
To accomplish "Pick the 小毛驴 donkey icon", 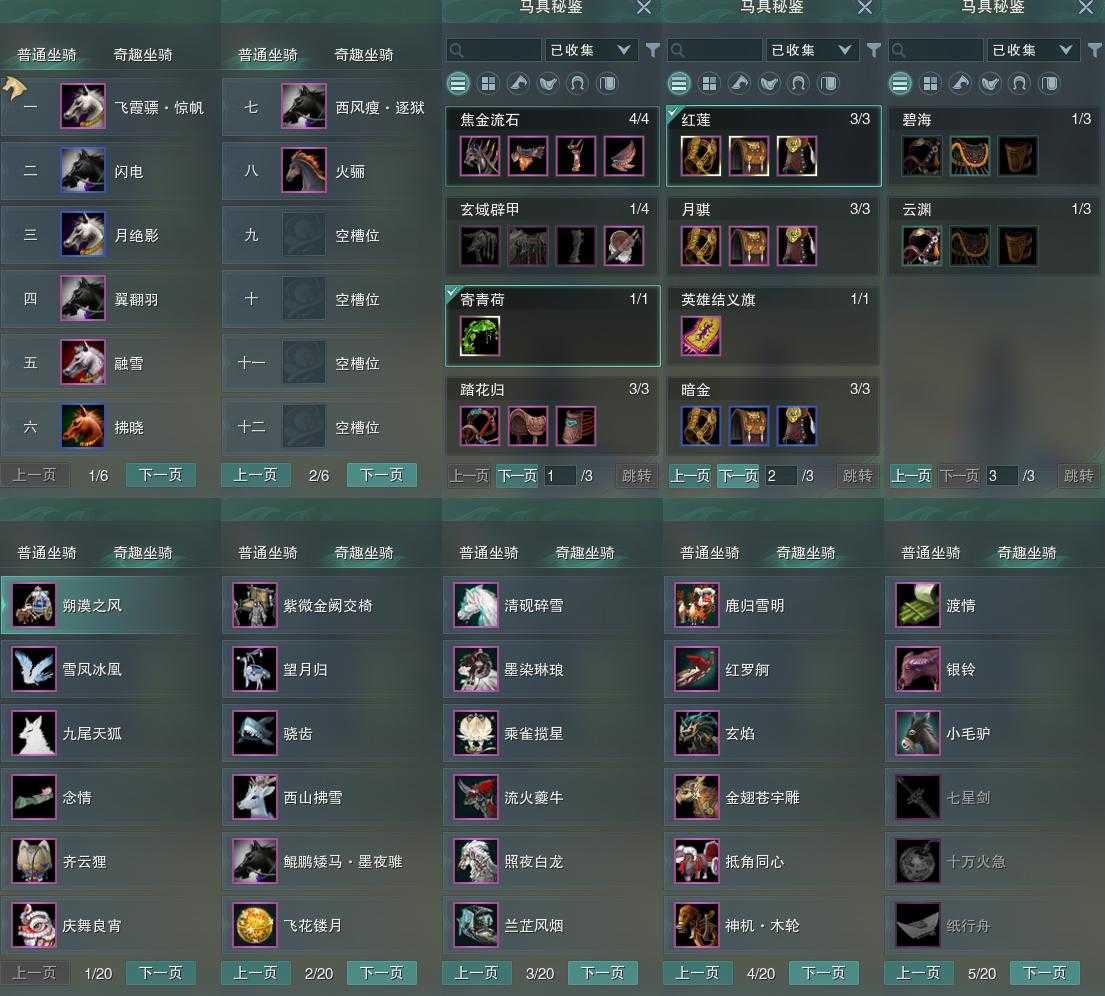I will pos(918,733).
